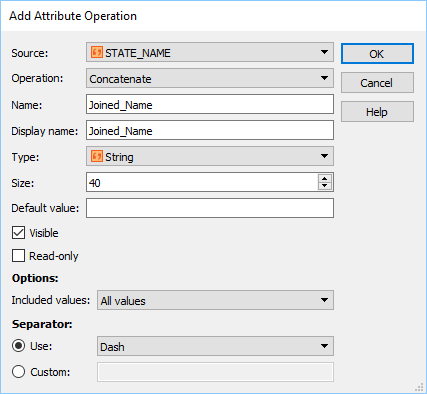Click the Cancel button
The height and width of the screenshot is (394, 427).
[377, 83]
